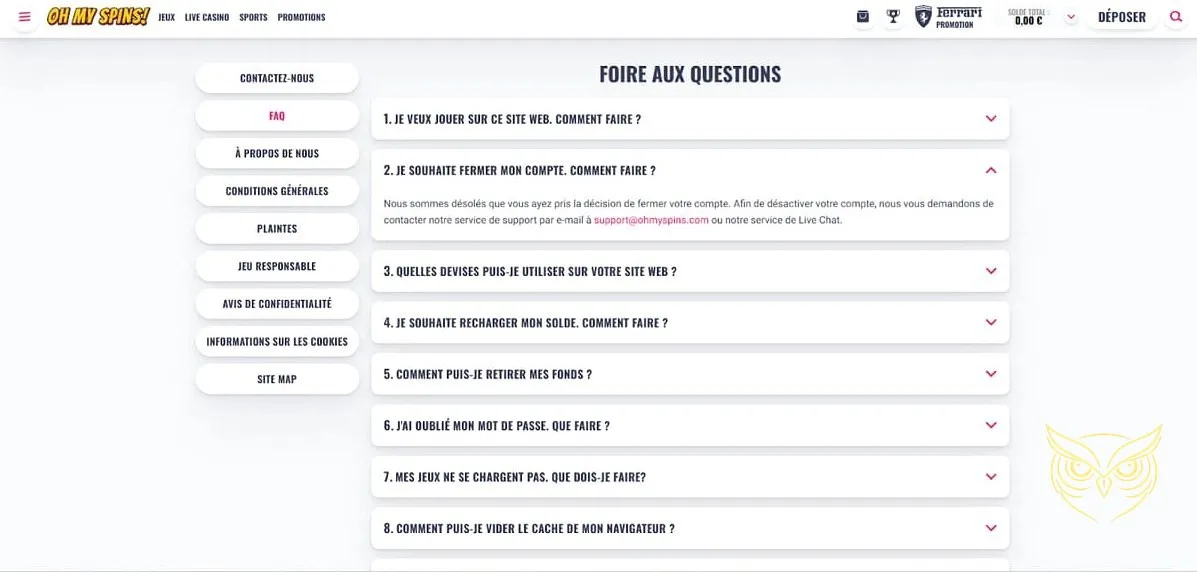Open the Sports menu item
This screenshot has height=572, width=1197.
[x=253, y=17]
